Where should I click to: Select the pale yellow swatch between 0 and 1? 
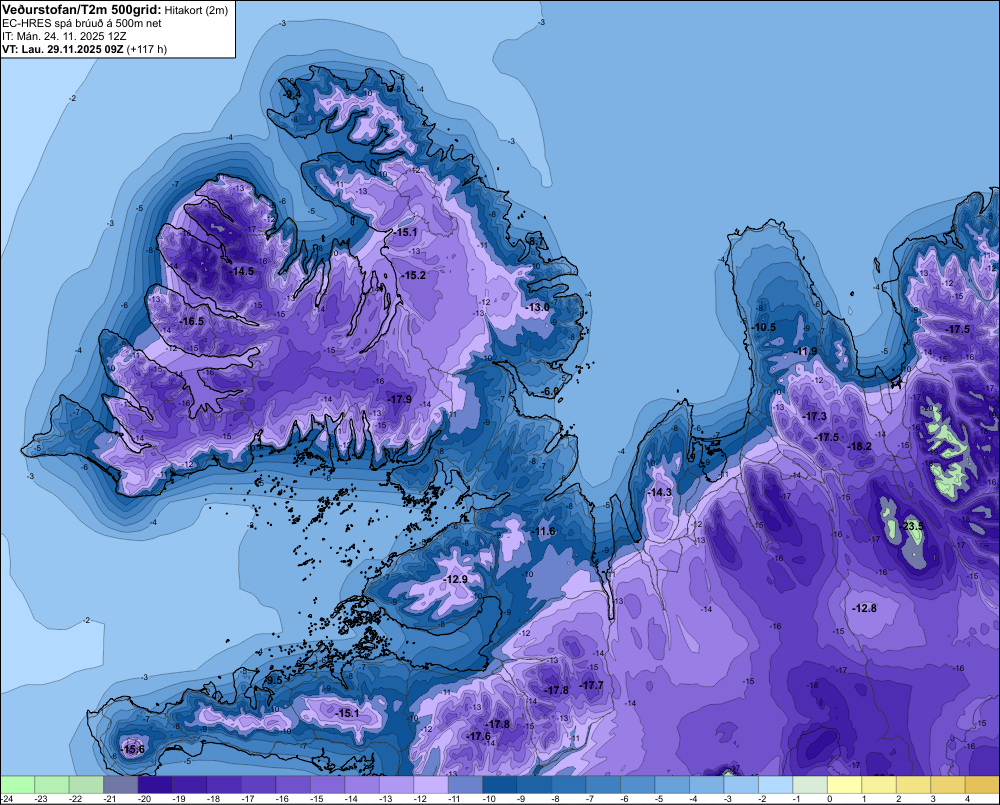[x=844, y=785]
